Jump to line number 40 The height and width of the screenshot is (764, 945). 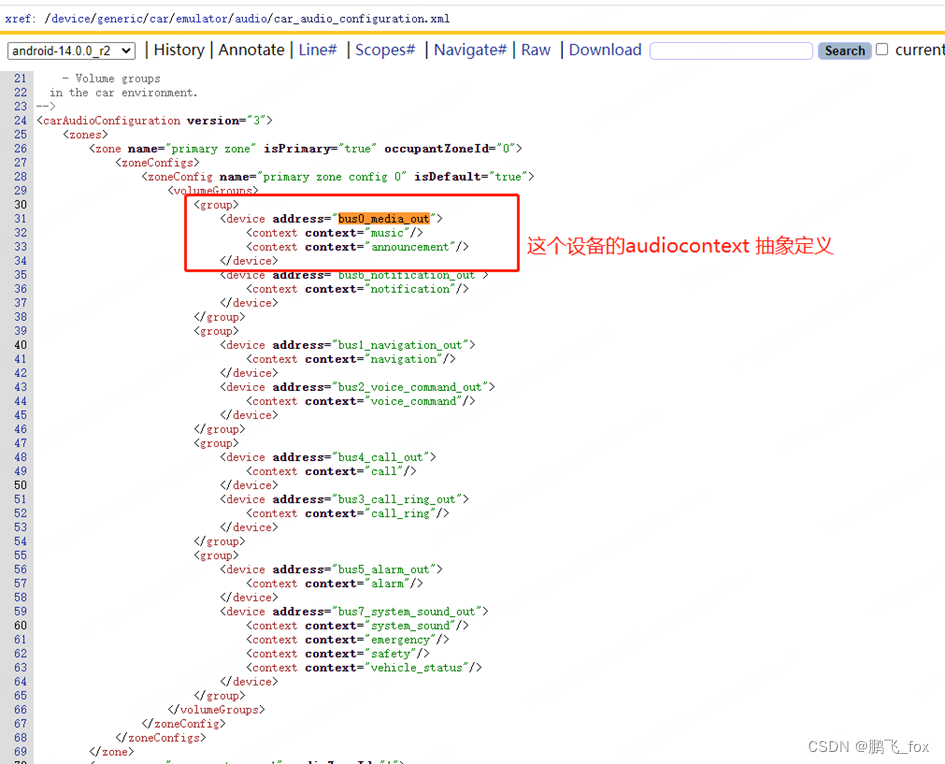[x=20, y=345]
